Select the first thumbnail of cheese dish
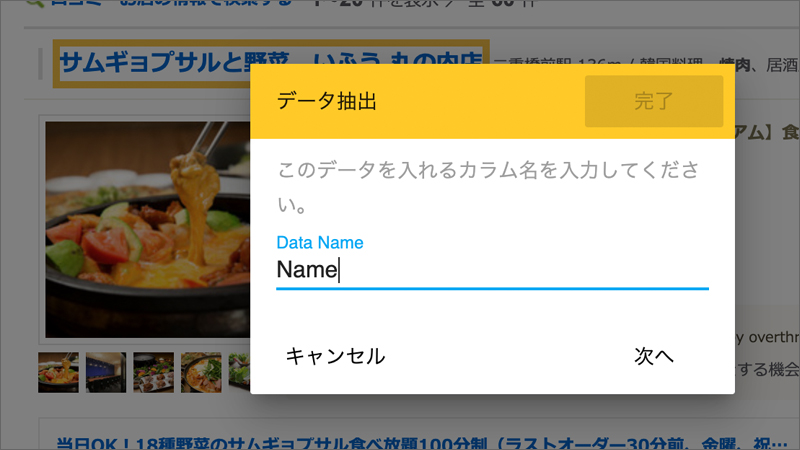The image size is (800, 450). coord(58,372)
